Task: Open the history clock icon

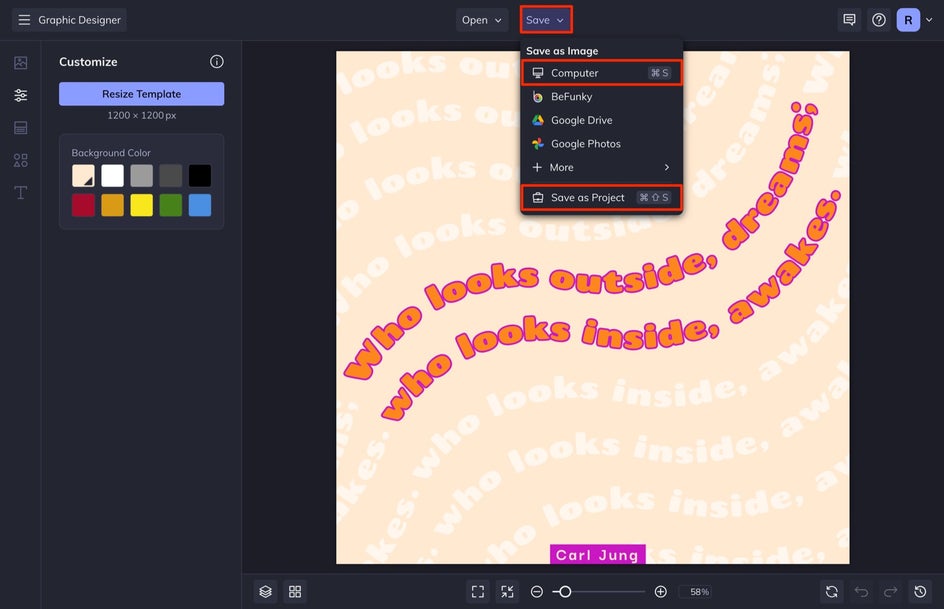Action: pos(920,592)
